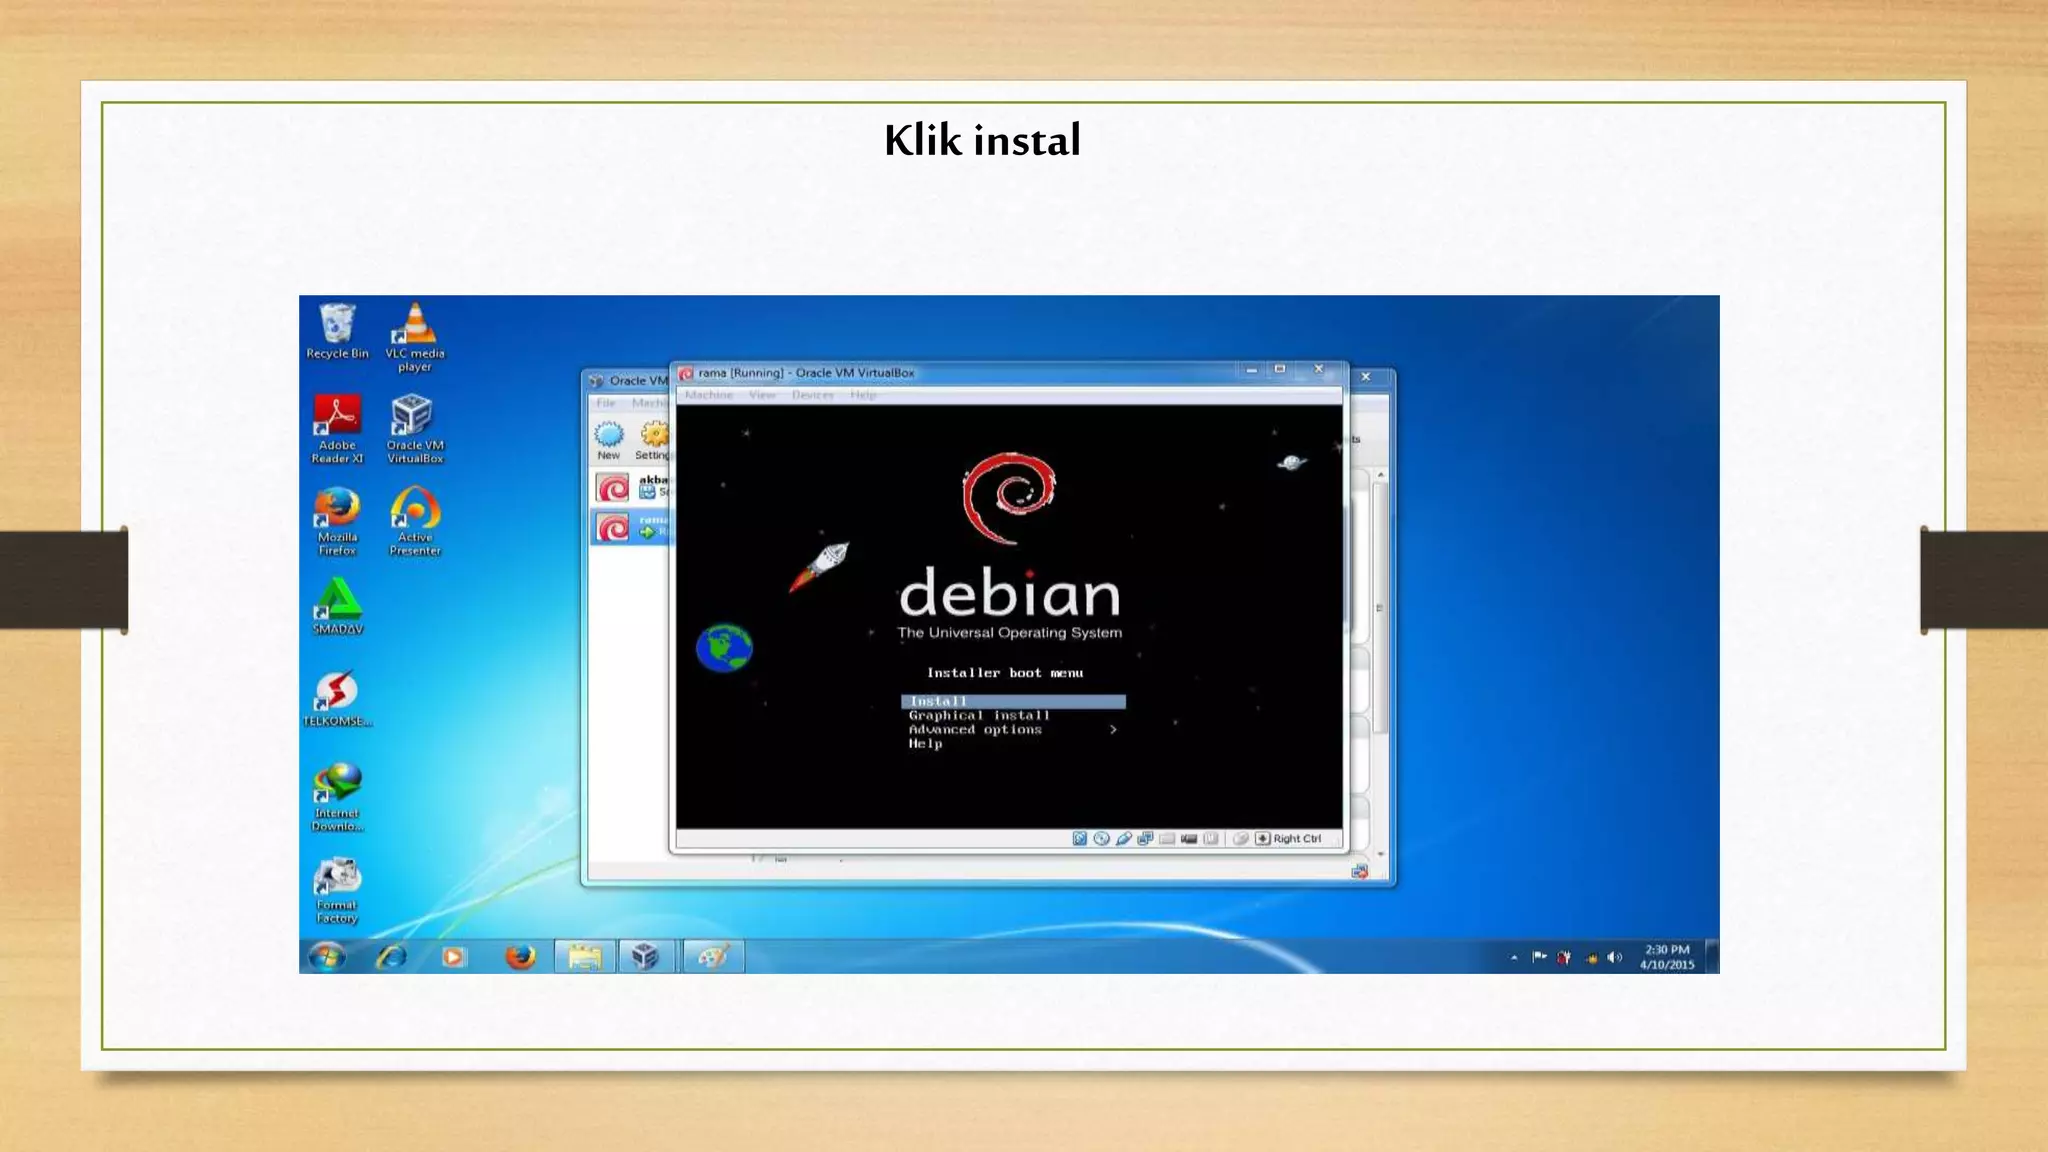Click USB devices status icon
Viewport: 2048px width, 1152px height.
click(1124, 839)
